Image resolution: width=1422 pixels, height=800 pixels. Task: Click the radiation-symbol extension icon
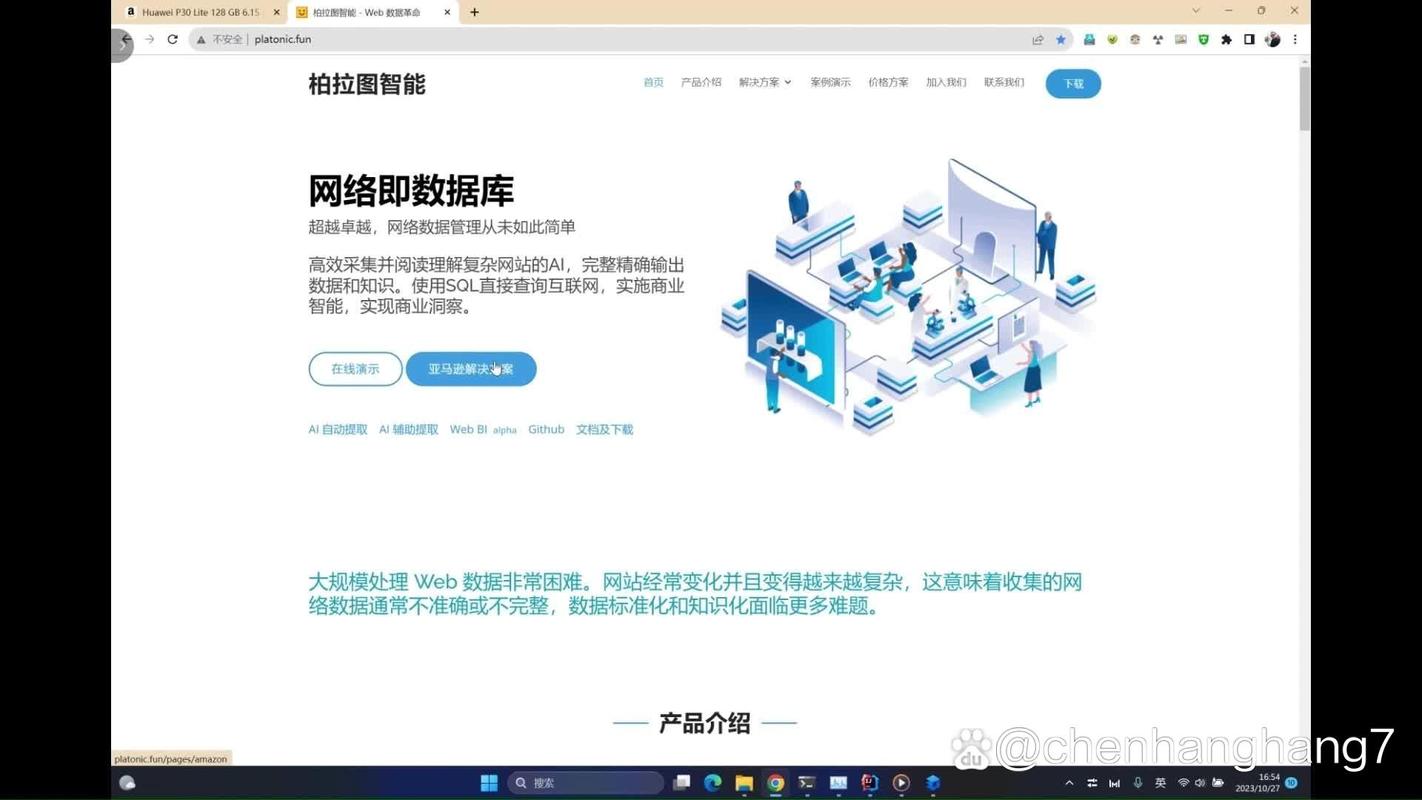point(1158,40)
